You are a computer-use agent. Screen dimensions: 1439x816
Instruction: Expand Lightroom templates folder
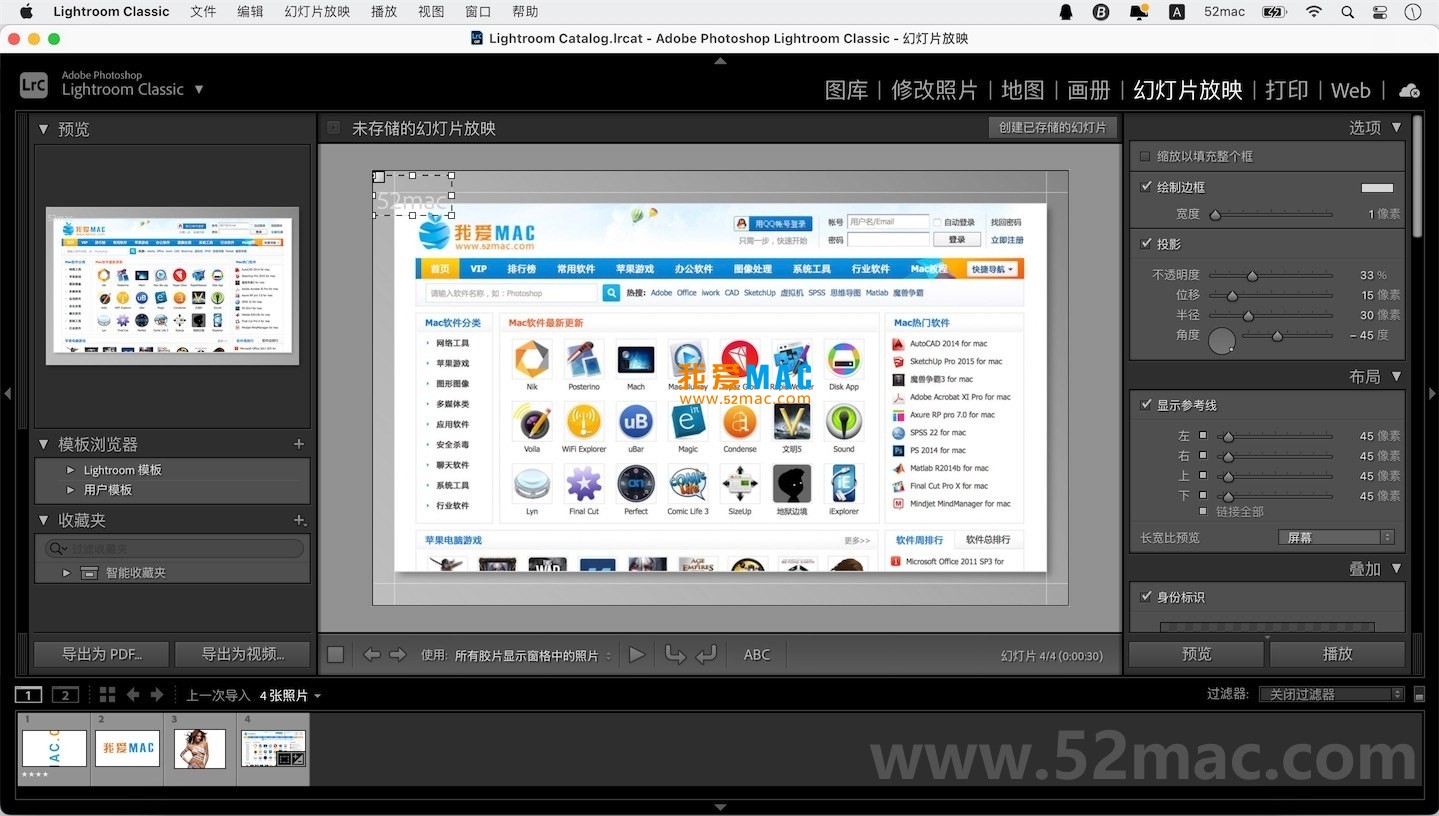(70, 470)
